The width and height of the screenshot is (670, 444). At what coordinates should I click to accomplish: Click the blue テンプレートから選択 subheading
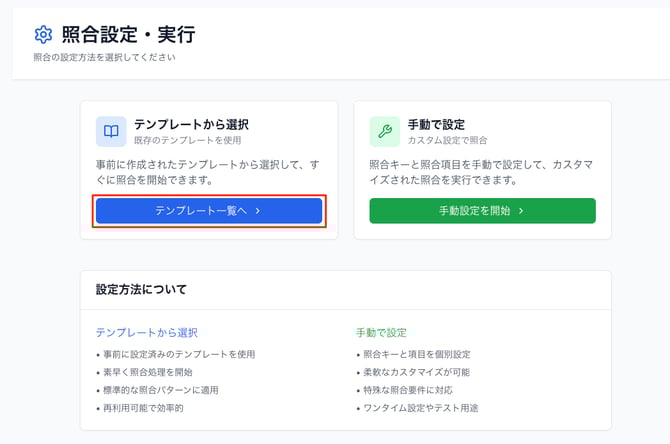pos(147,332)
